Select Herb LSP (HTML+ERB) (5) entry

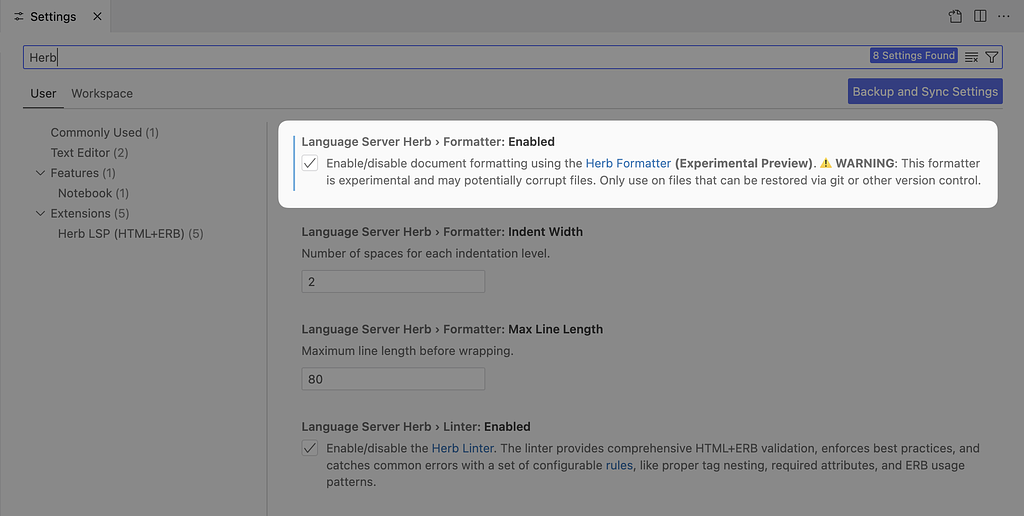click(x=131, y=234)
